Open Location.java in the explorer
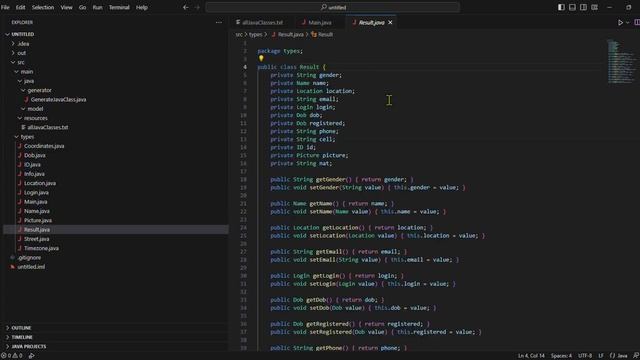 (x=40, y=183)
